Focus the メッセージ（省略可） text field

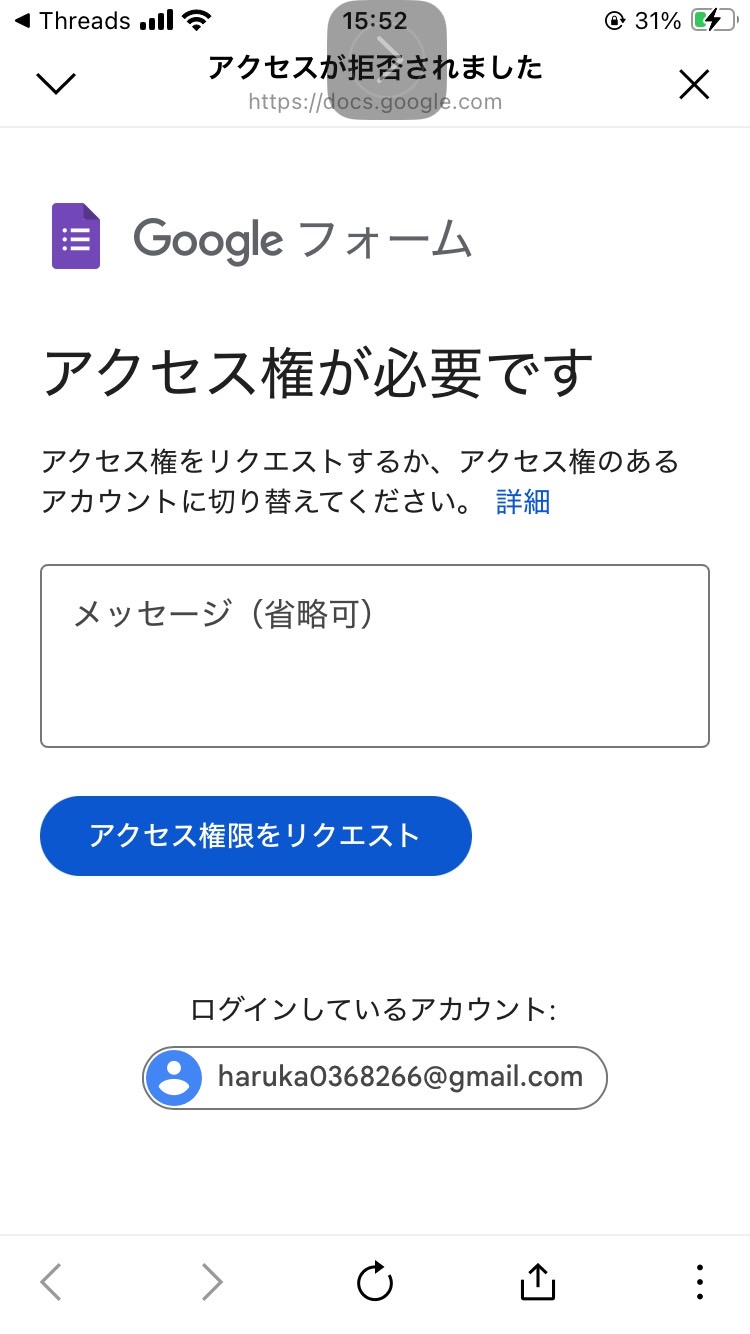pos(375,656)
